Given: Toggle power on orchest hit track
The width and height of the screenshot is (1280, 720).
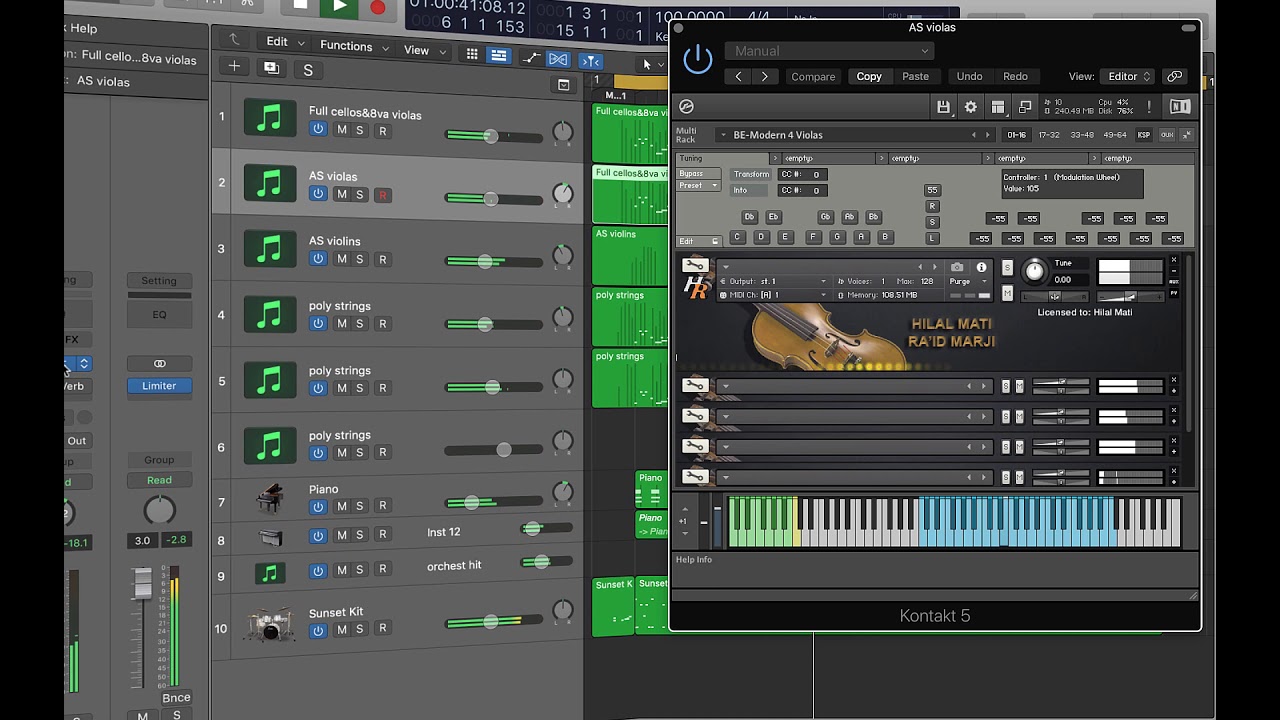Looking at the screenshot, I should (318, 571).
